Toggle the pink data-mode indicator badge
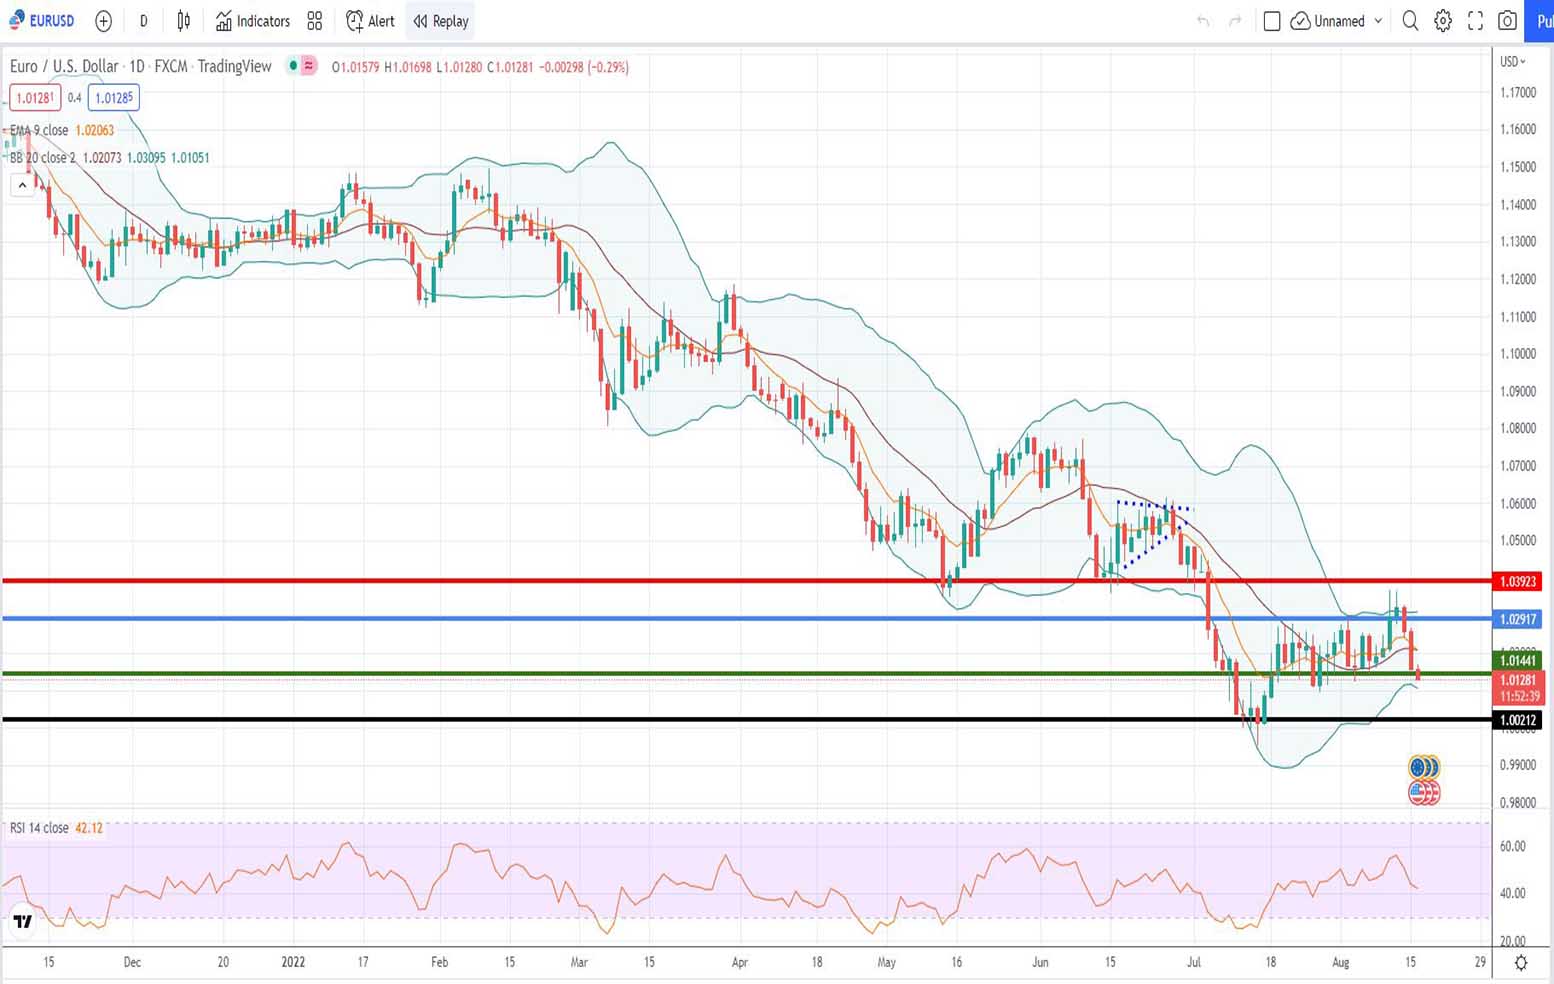This screenshot has width=1554, height=984. click(x=309, y=66)
